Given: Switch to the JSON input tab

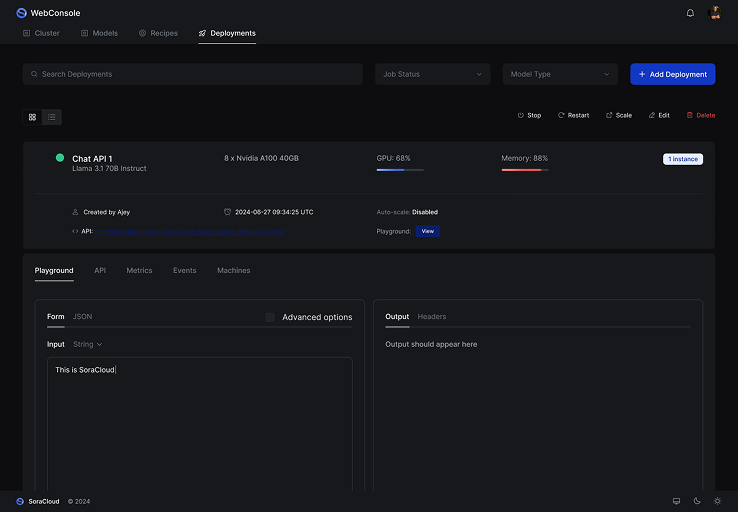Looking at the screenshot, I should 82,317.
